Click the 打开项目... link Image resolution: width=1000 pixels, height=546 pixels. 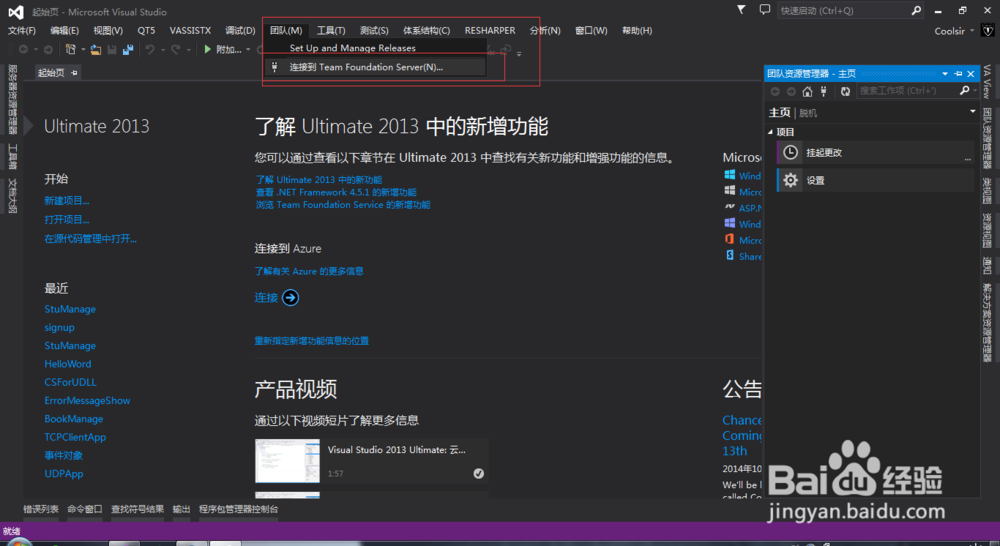[x=66, y=219]
